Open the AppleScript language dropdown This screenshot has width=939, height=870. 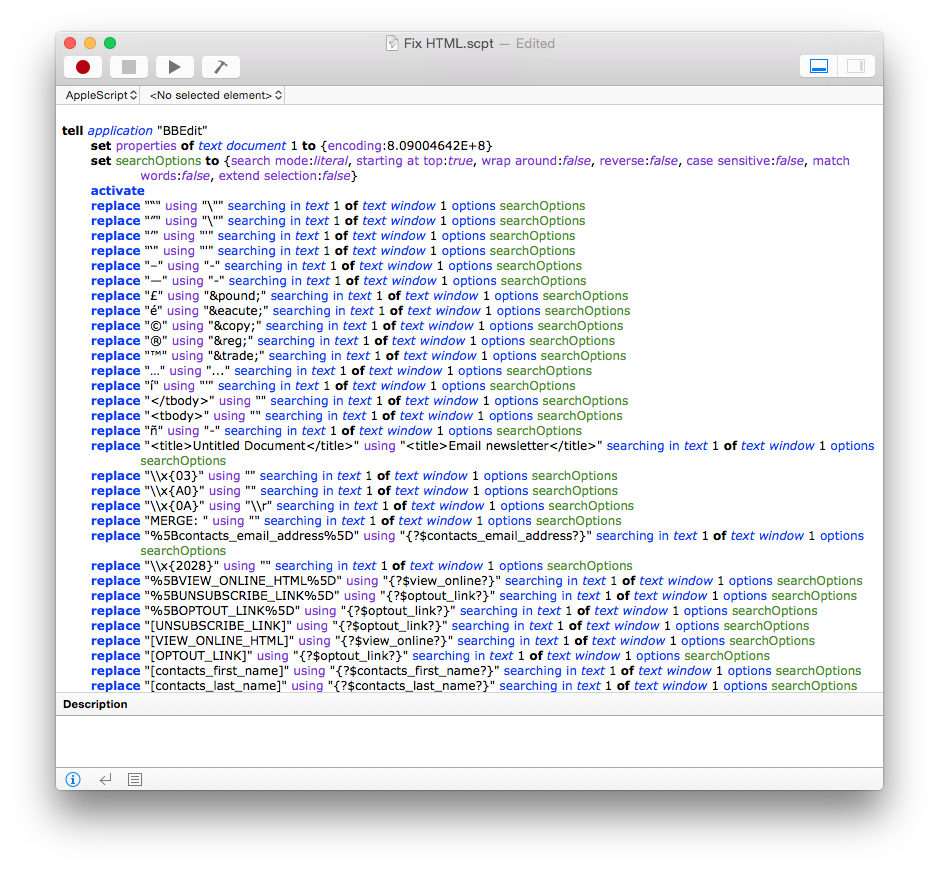pos(103,95)
